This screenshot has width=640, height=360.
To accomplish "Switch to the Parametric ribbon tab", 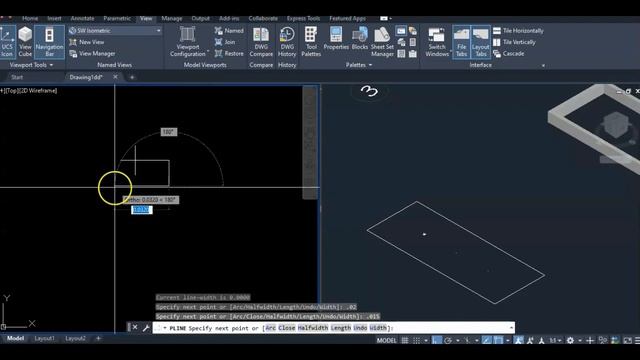I will pyautogui.click(x=117, y=18).
